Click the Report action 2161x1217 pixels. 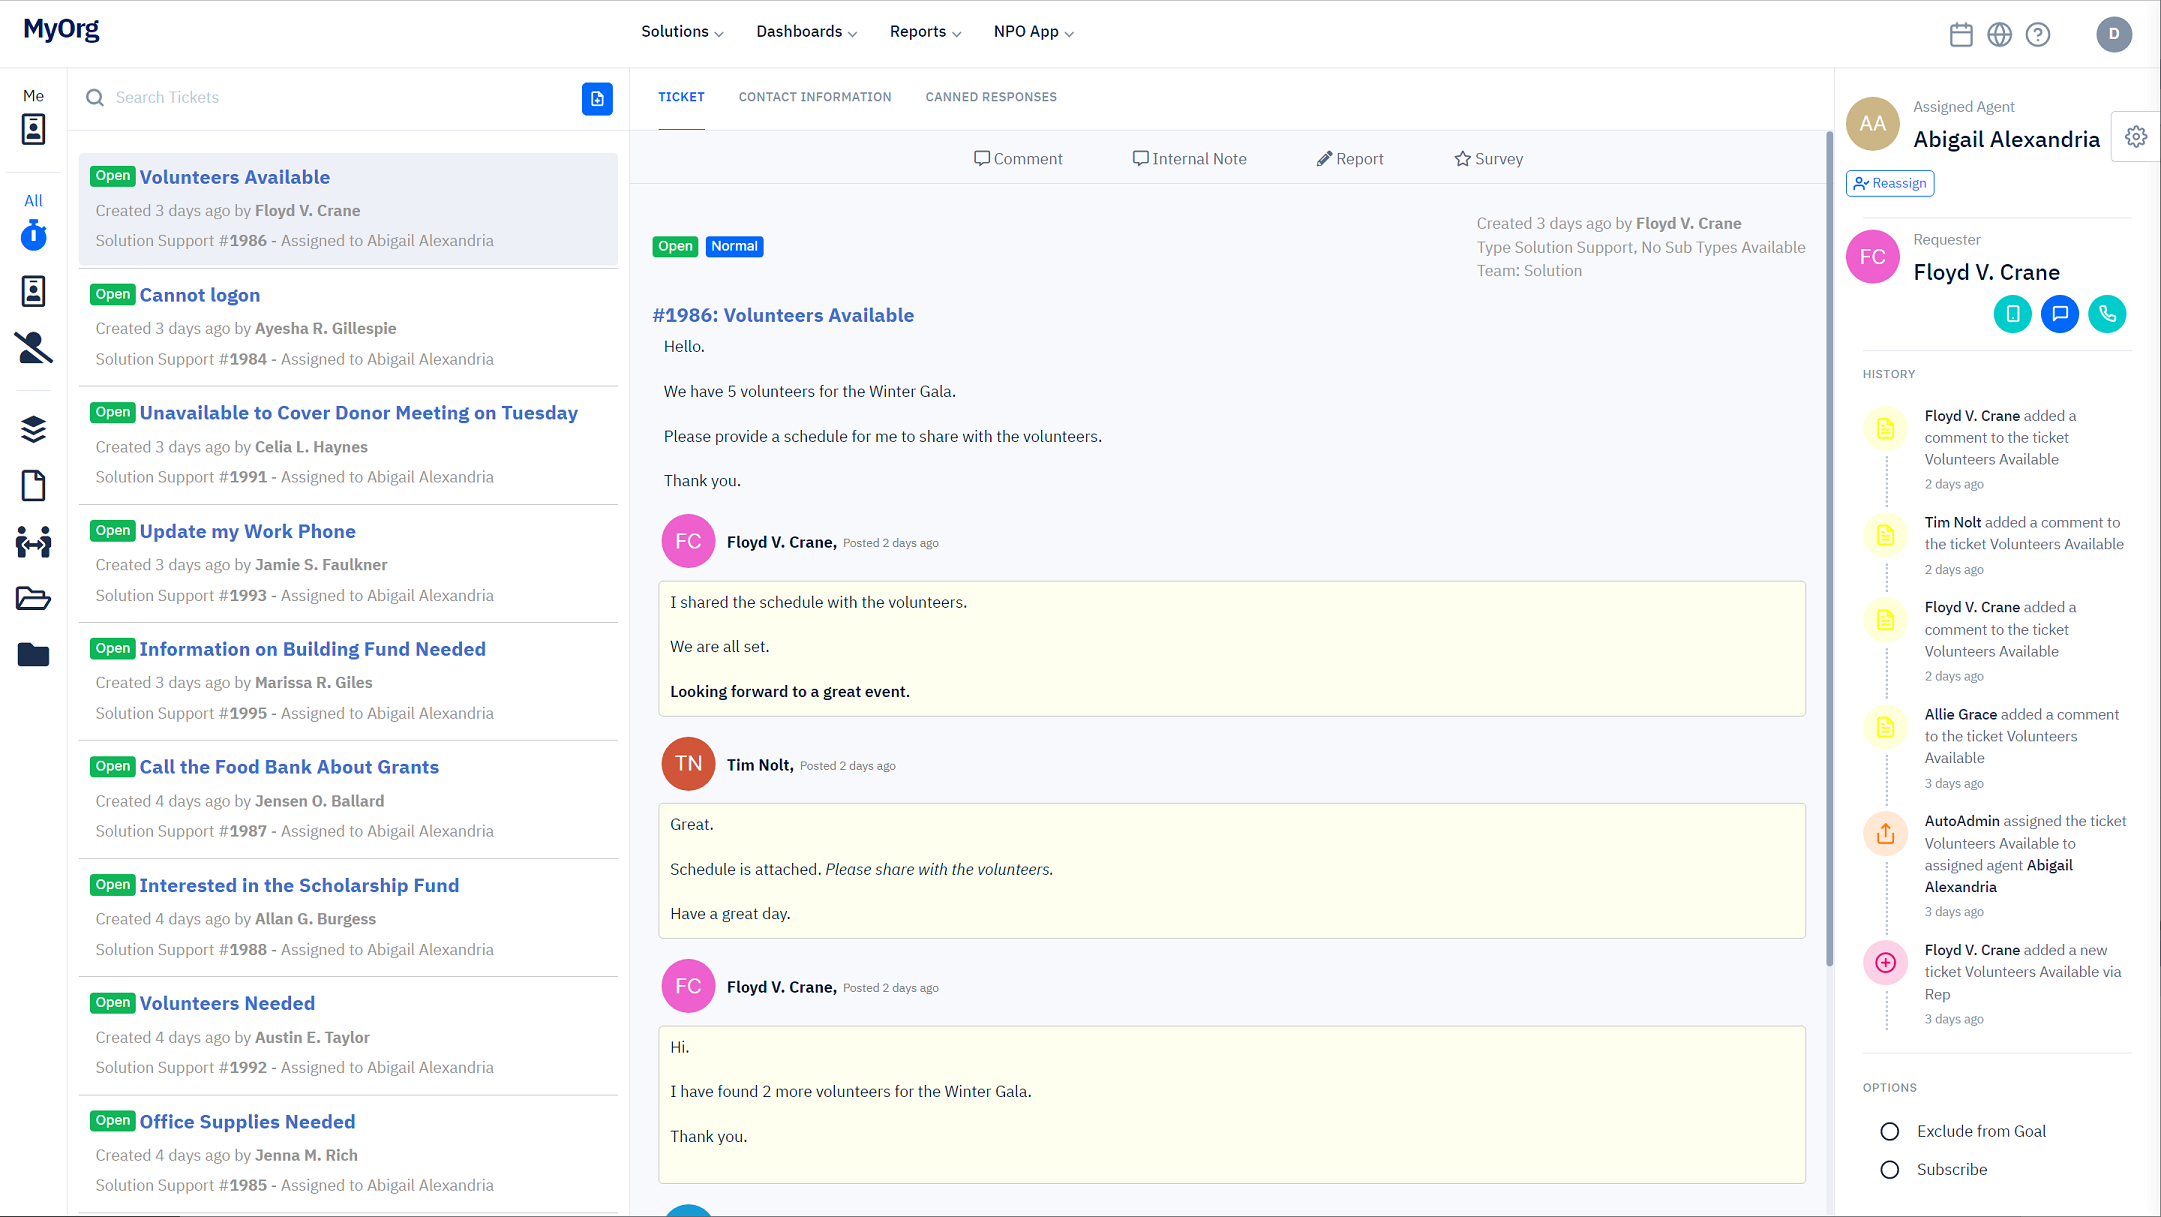pyautogui.click(x=1350, y=159)
